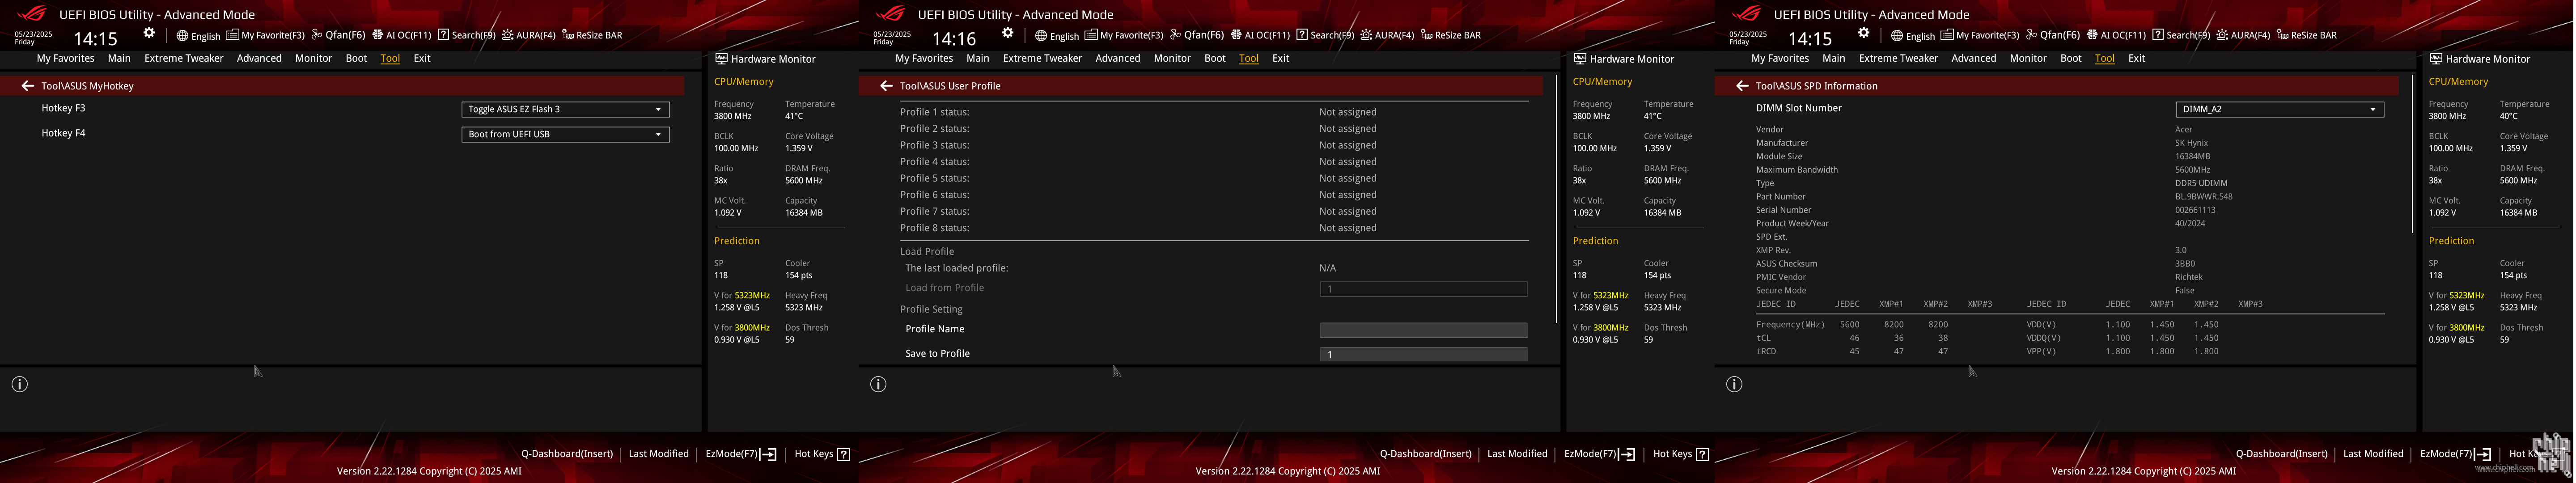Toggle ReSize BAR in MyHotkey screen

(592, 35)
